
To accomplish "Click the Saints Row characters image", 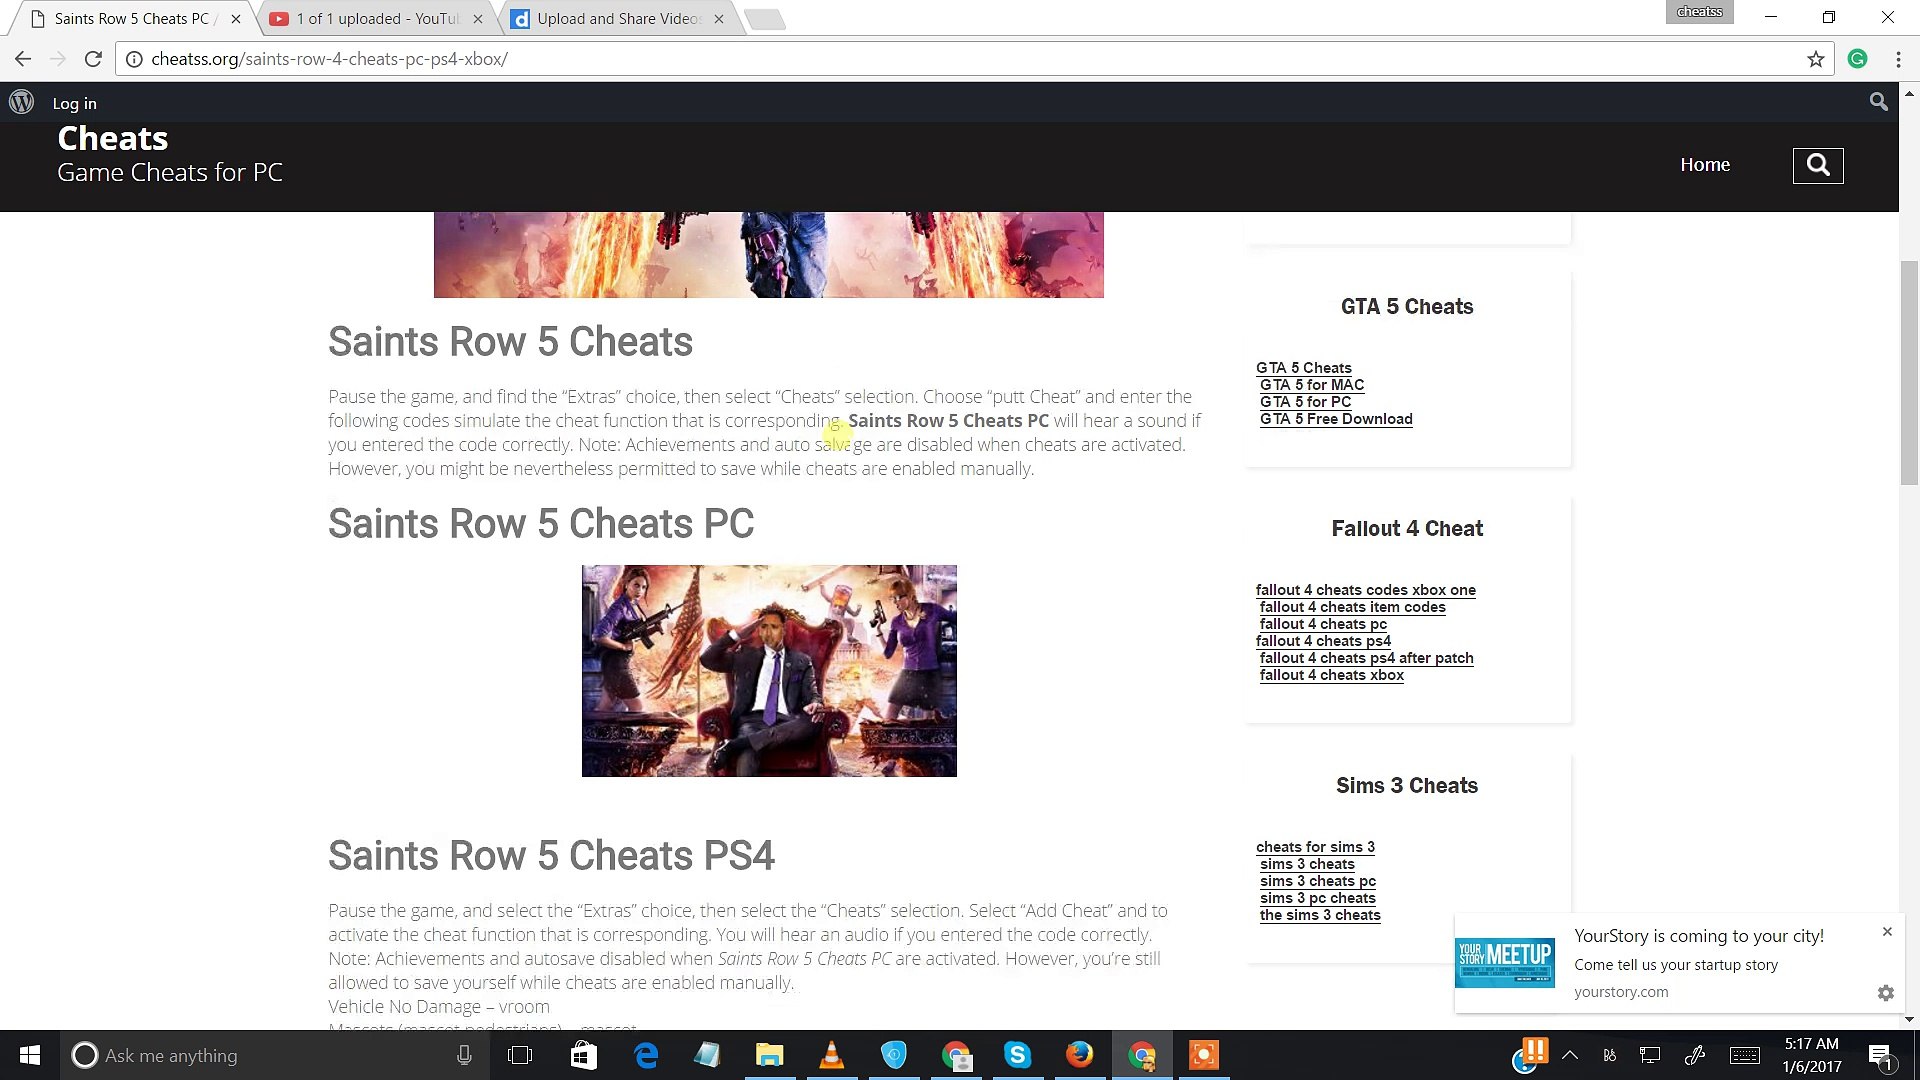I will tap(768, 670).
